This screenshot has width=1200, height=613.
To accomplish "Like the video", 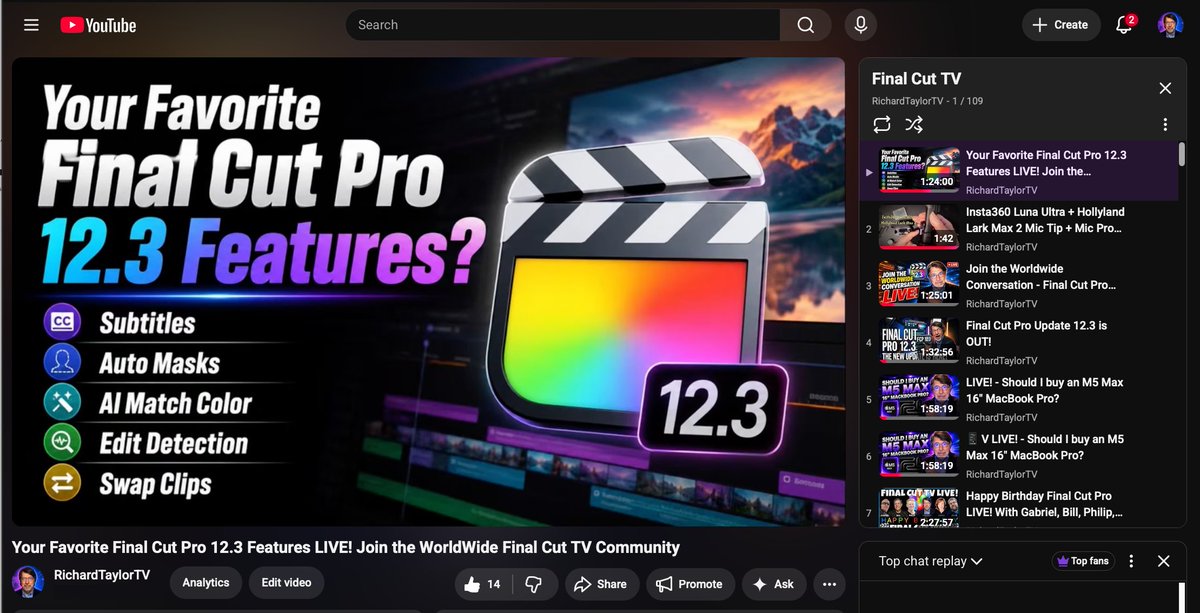I will 483,584.
